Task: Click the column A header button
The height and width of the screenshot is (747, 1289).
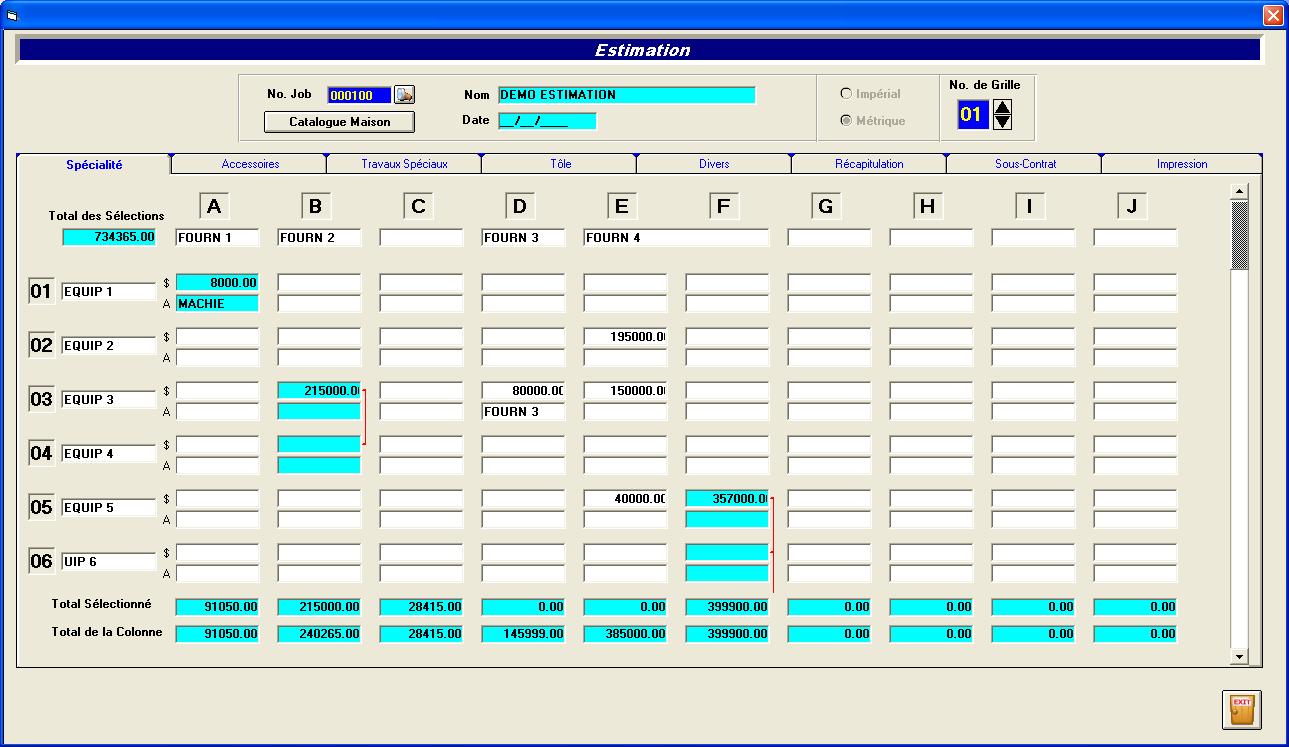Action: click(213, 207)
